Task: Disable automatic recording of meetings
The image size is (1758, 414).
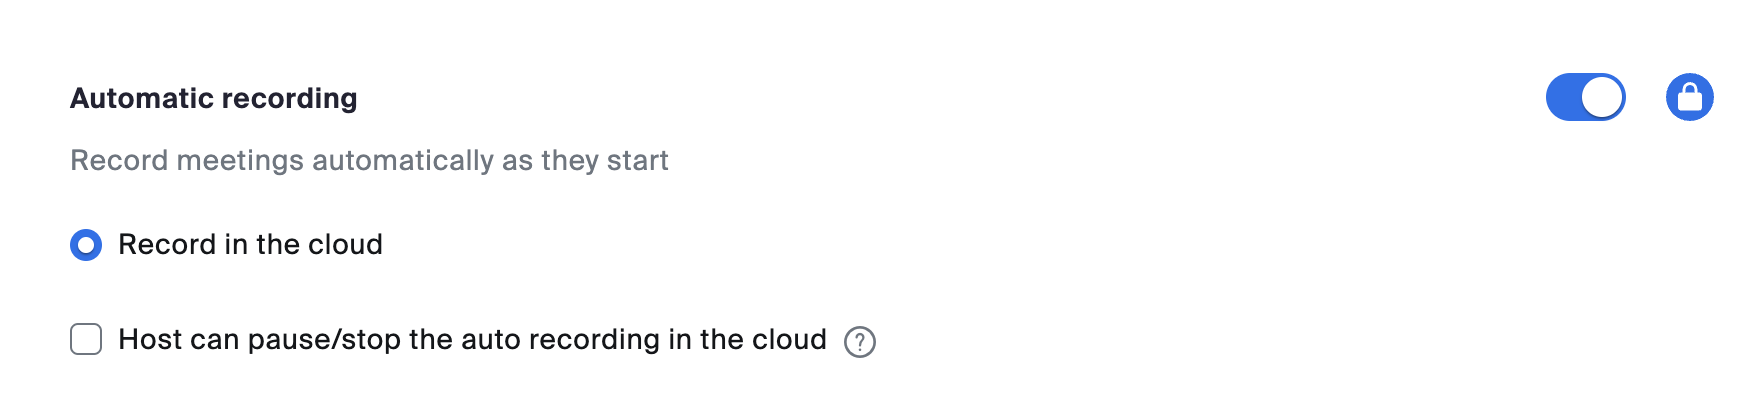Action: [x=1585, y=97]
